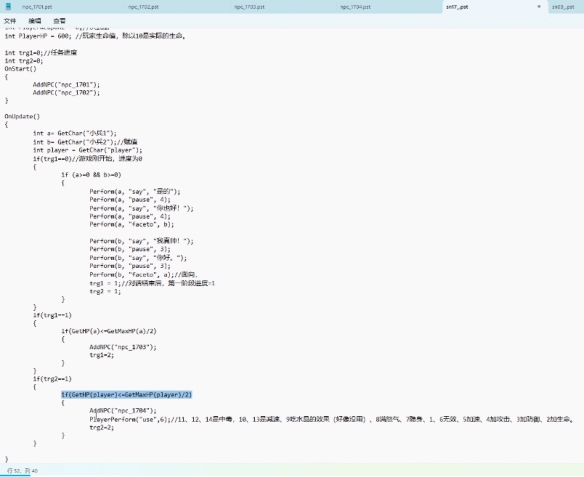The image size is (584, 477).
Task: Click on the OnUpdate() function line
Action: click(22, 117)
